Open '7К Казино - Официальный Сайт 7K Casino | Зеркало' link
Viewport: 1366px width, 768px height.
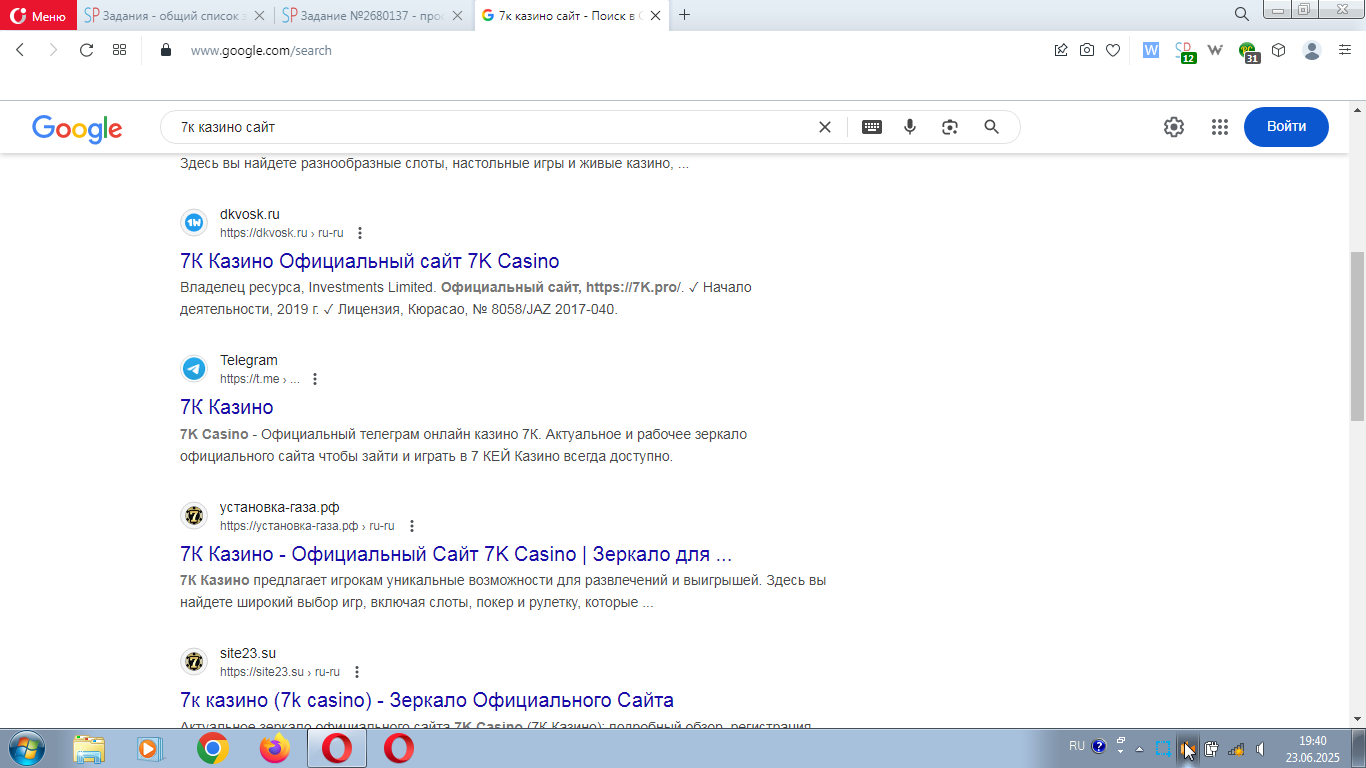pos(456,554)
